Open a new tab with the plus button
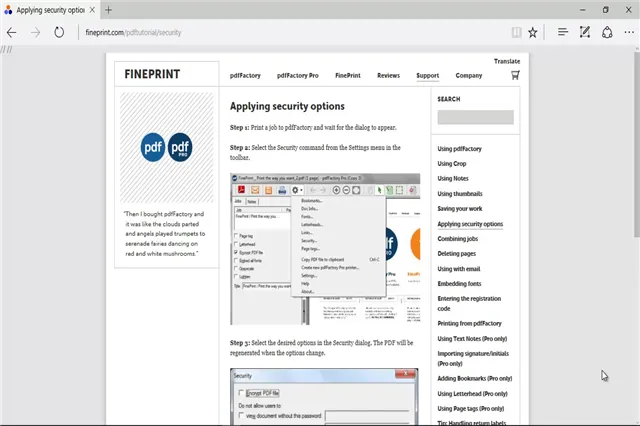 pyautogui.click(x=108, y=10)
